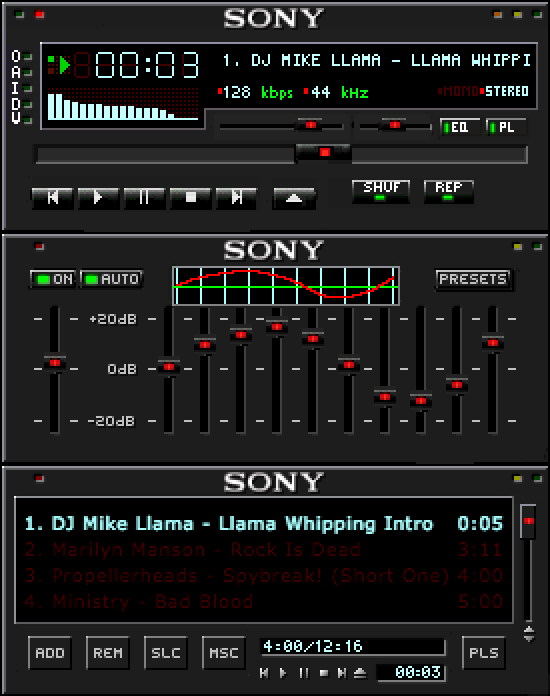Click the playlist vertical scrollbar handle
The width and height of the screenshot is (550, 696).
click(x=528, y=521)
